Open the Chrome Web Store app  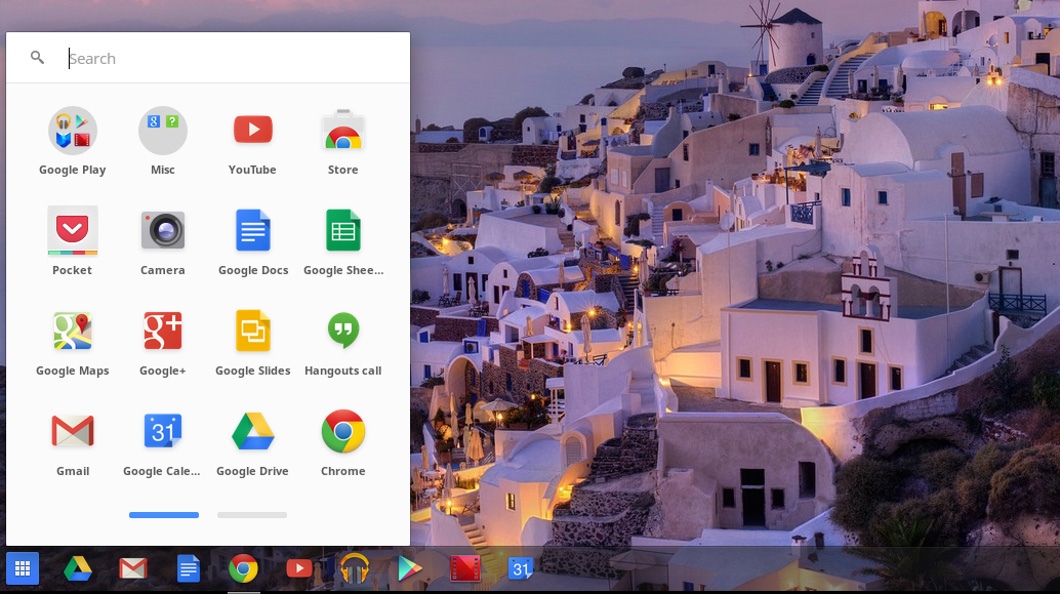coord(343,130)
